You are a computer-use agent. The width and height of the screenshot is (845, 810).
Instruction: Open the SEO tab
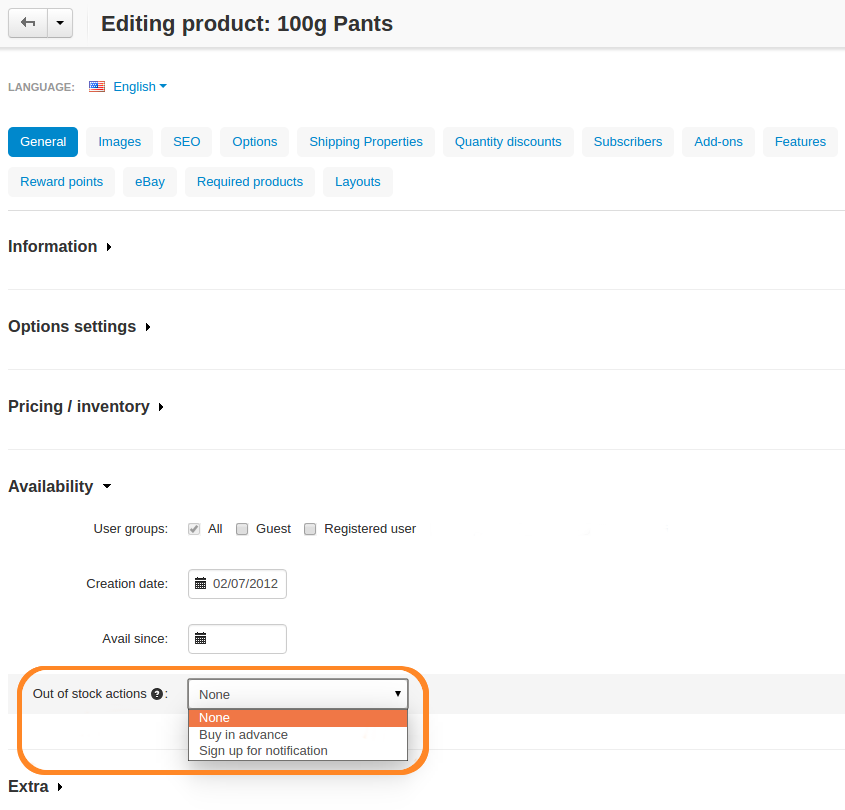point(186,142)
